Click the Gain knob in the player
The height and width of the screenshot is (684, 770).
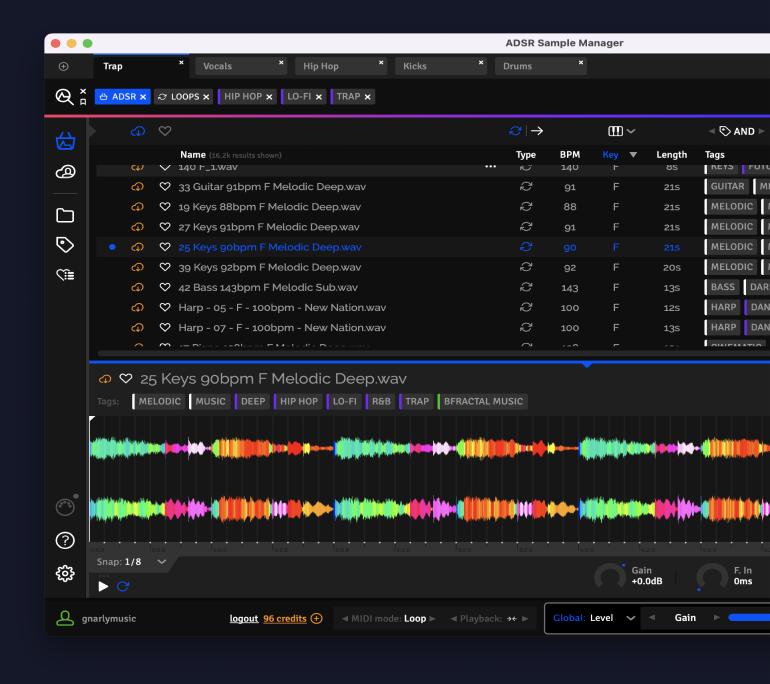click(609, 576)
